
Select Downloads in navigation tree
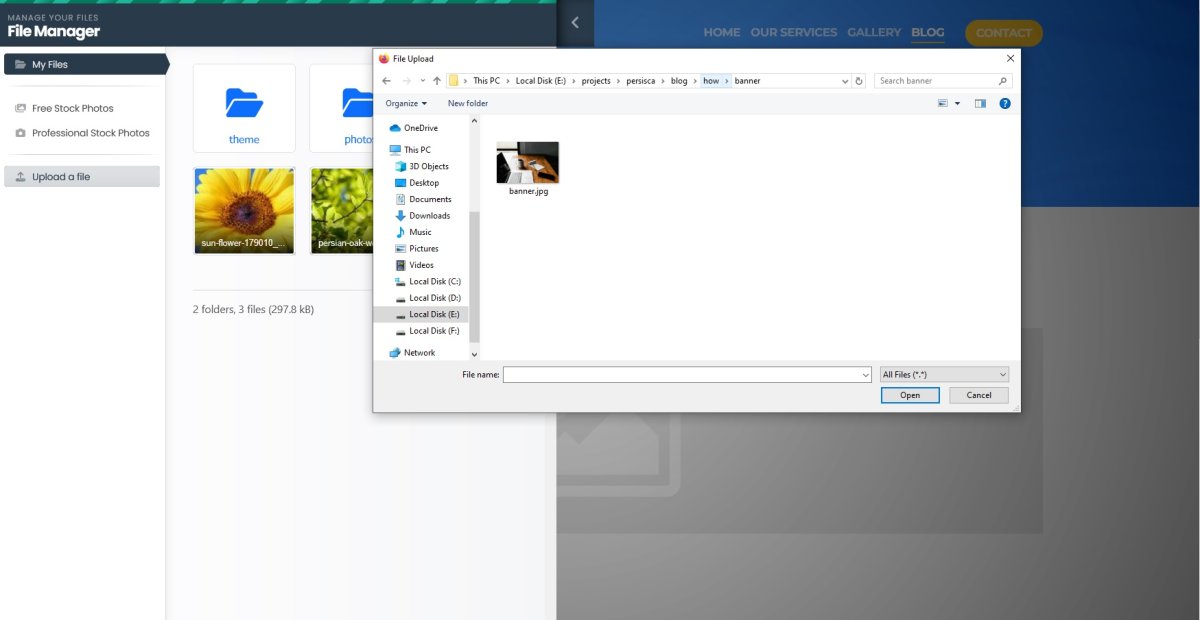[429, 215]
